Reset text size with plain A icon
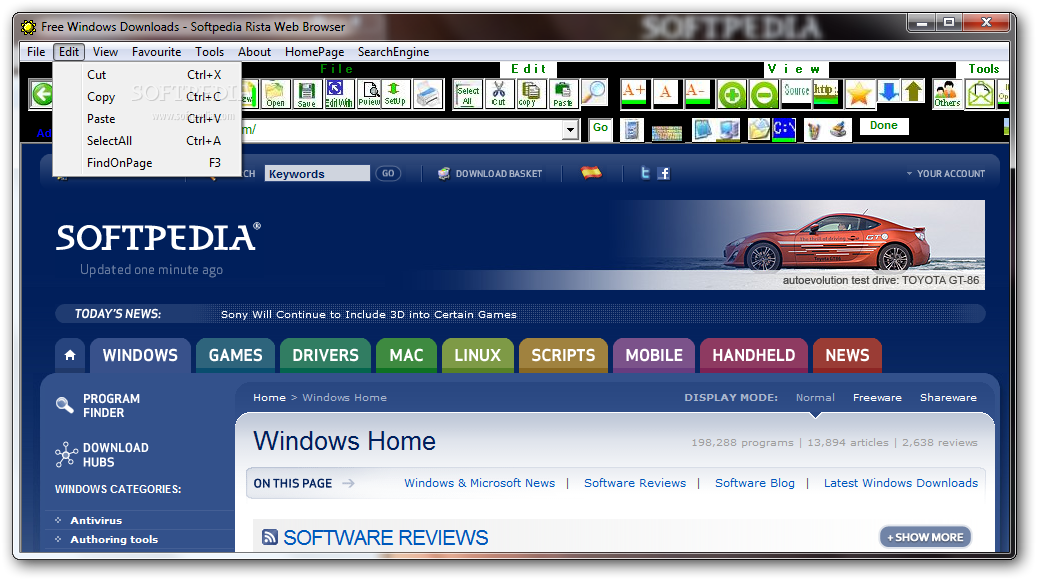1037x580 pixels. (666, 93)
